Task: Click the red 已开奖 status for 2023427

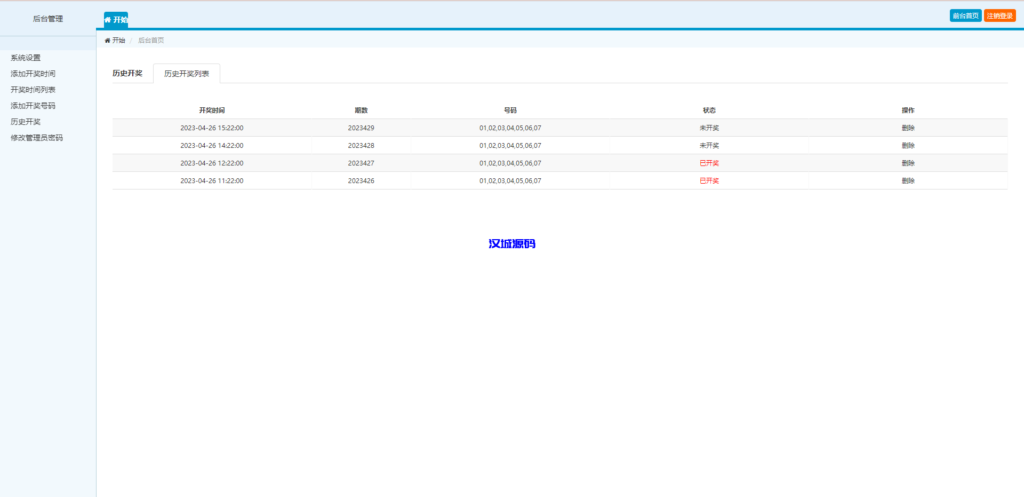Action: [709, 163]
